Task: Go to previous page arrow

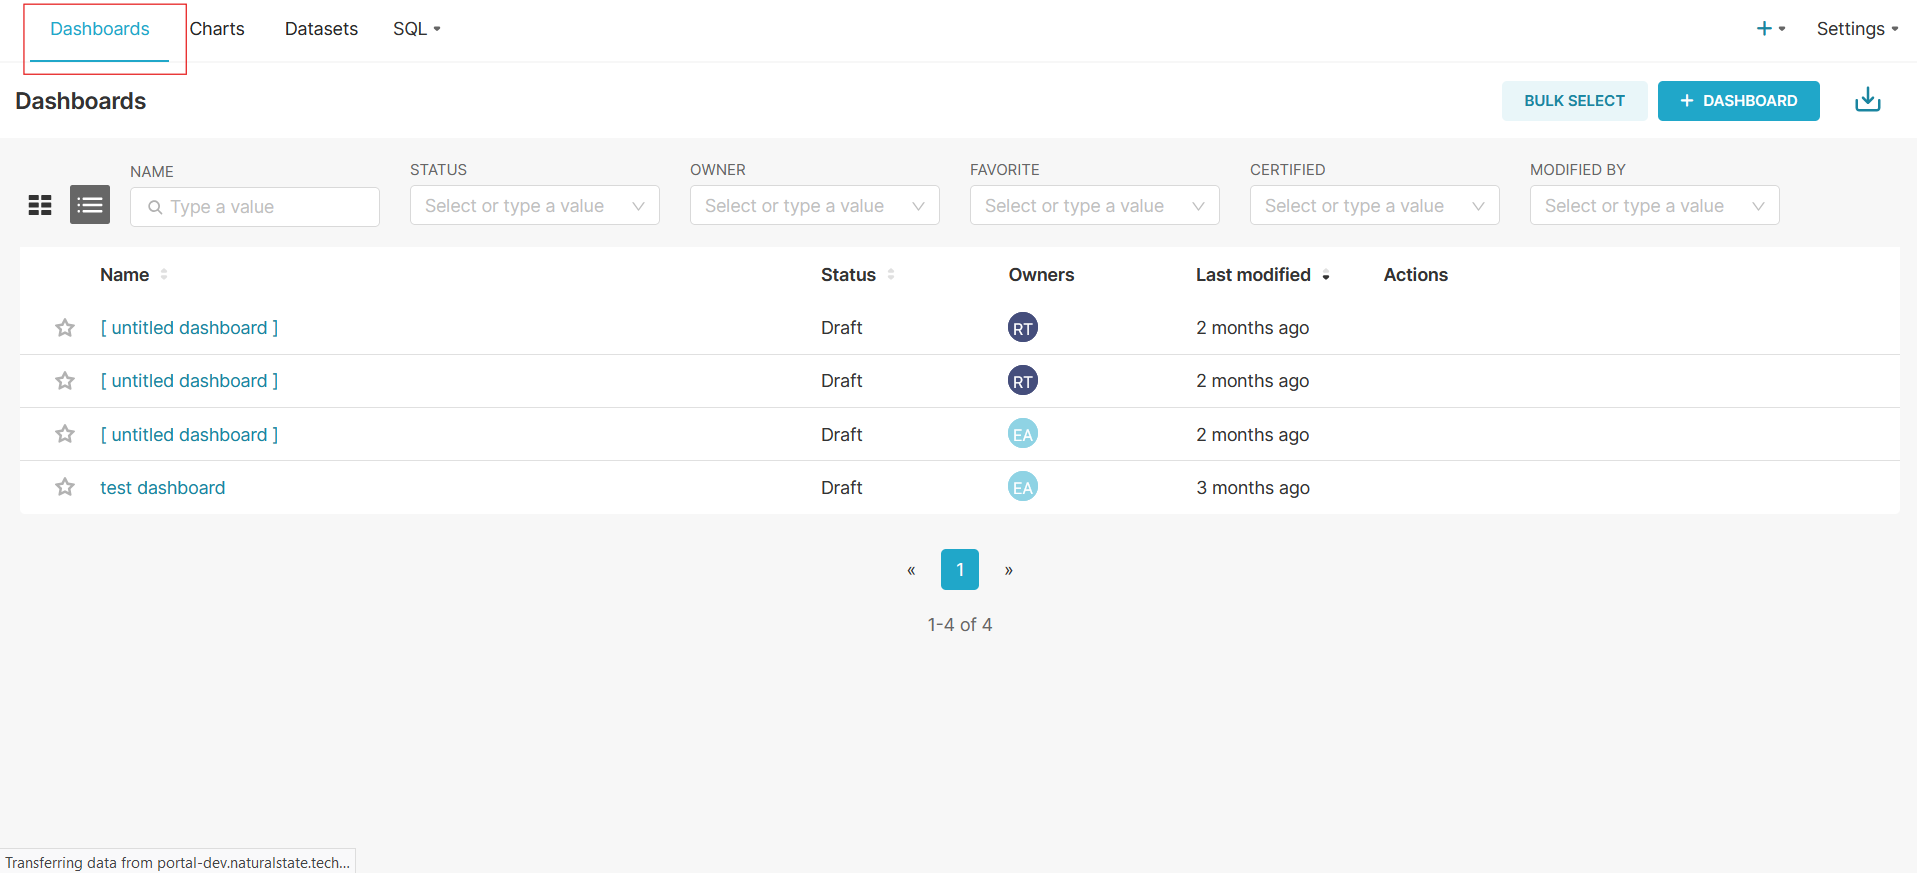Action: pos(911,570)
